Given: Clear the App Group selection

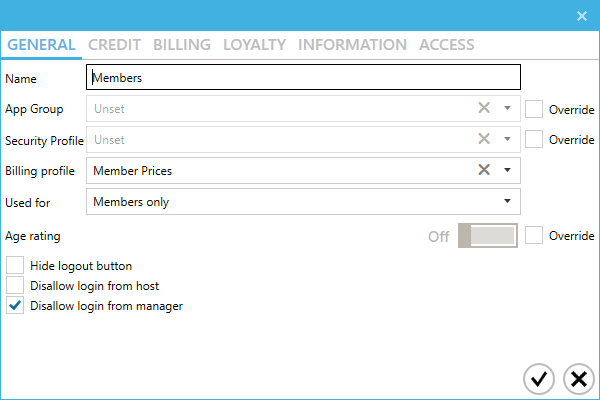Looking at the screenshot, I should 484,108.
